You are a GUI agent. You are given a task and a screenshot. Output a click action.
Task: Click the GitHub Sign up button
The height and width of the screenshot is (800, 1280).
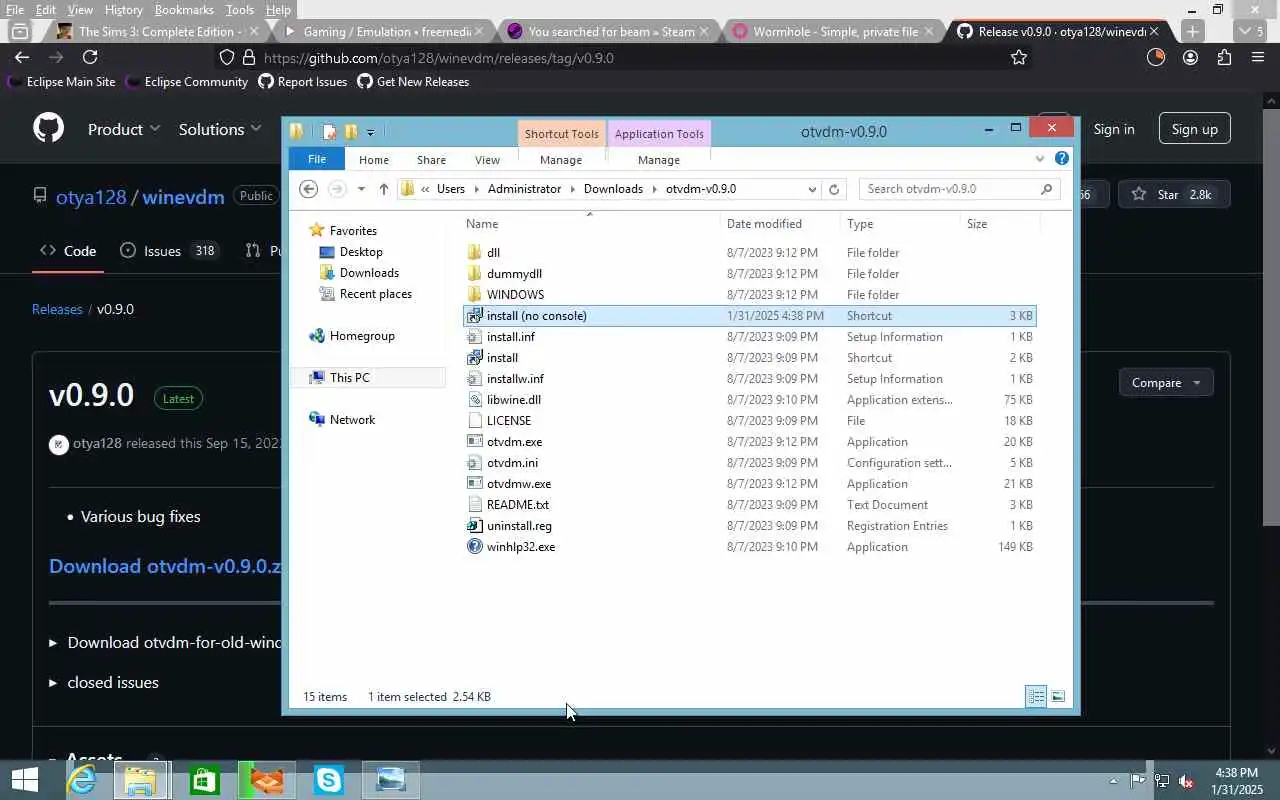pos(1194,129)
